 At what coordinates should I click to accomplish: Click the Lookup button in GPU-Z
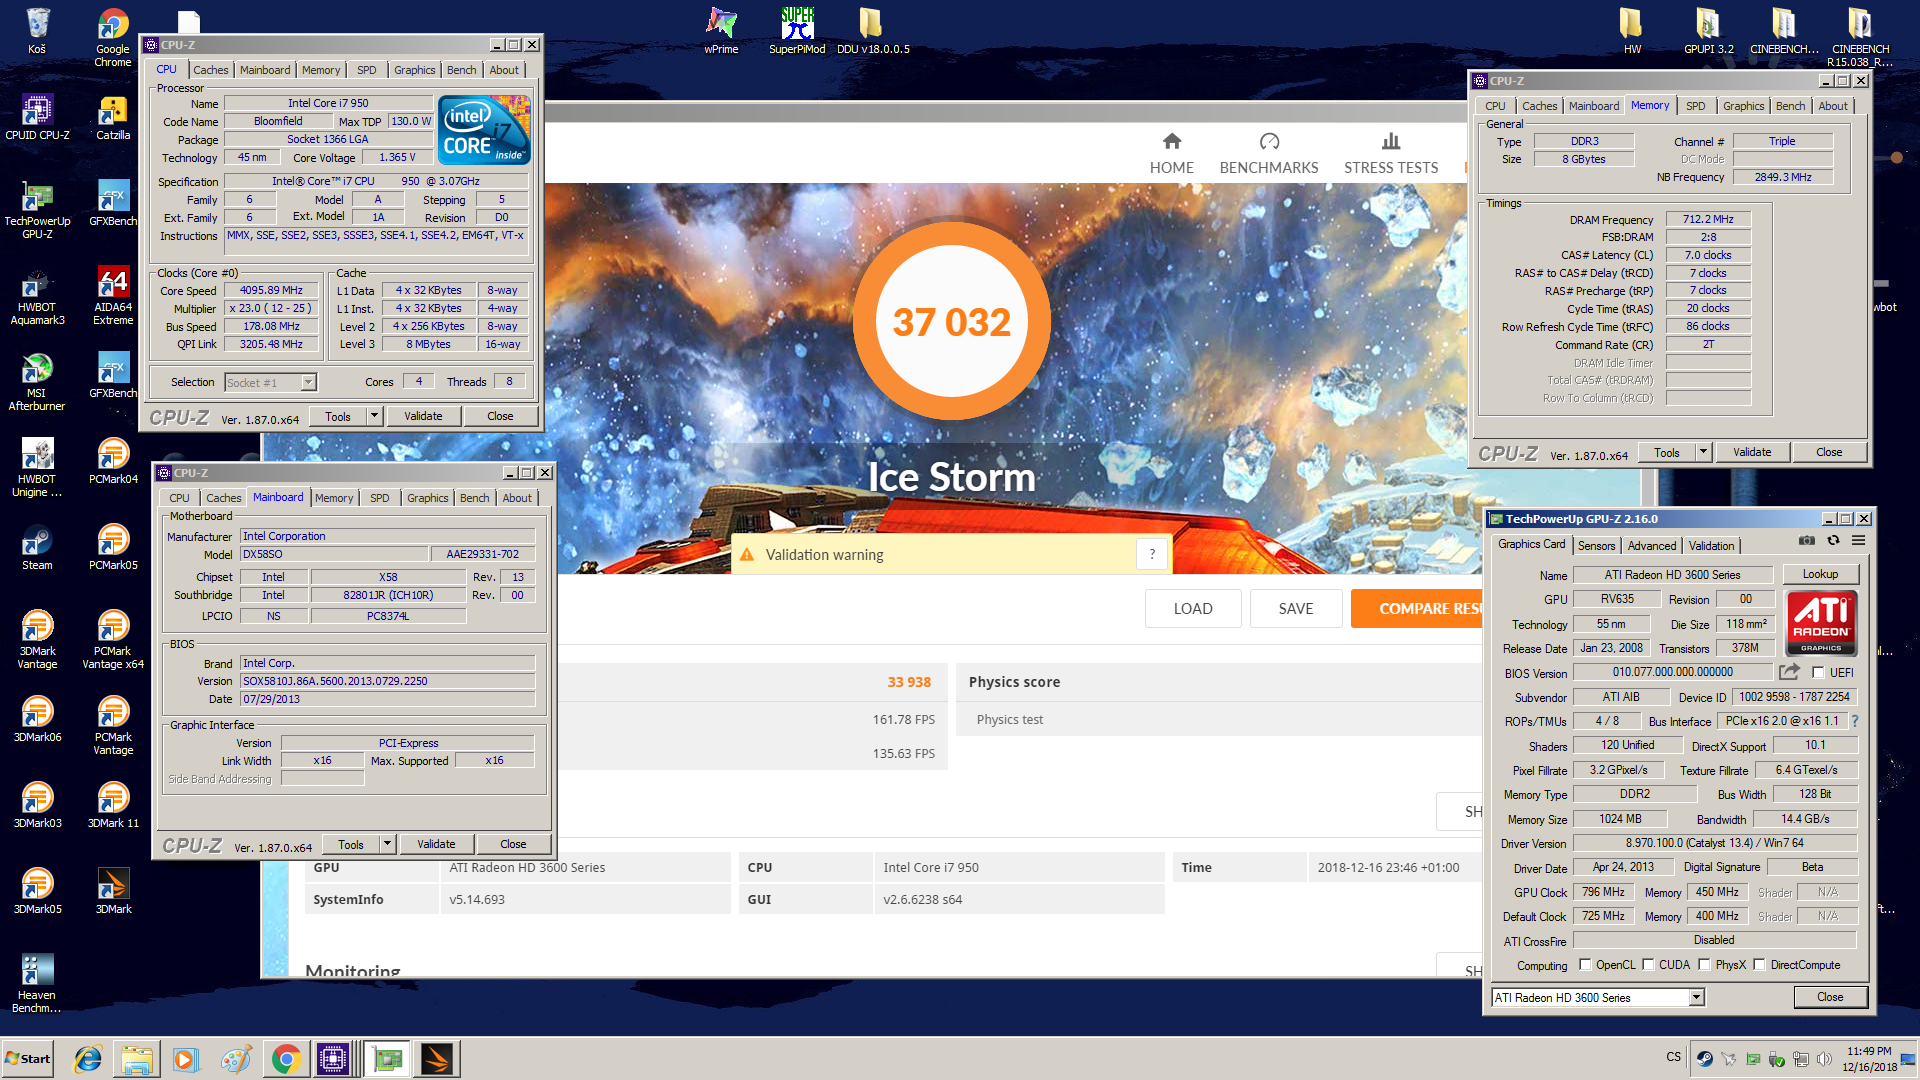pos(1820,574)
